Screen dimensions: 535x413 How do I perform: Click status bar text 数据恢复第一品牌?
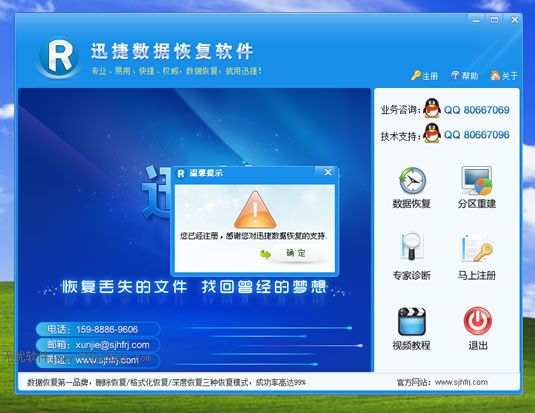[x=58, y=383]
